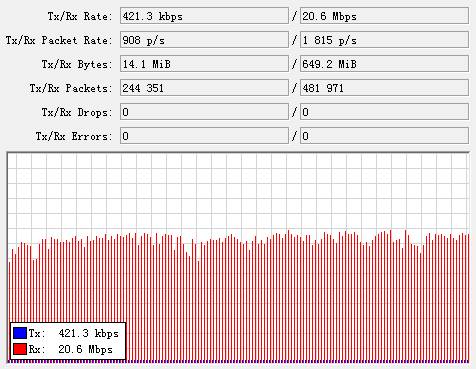Image resolution: width=476 pixels, height=369 pixels.
Task: Click the Rx Errors field
Action: (x=384, y=136)
